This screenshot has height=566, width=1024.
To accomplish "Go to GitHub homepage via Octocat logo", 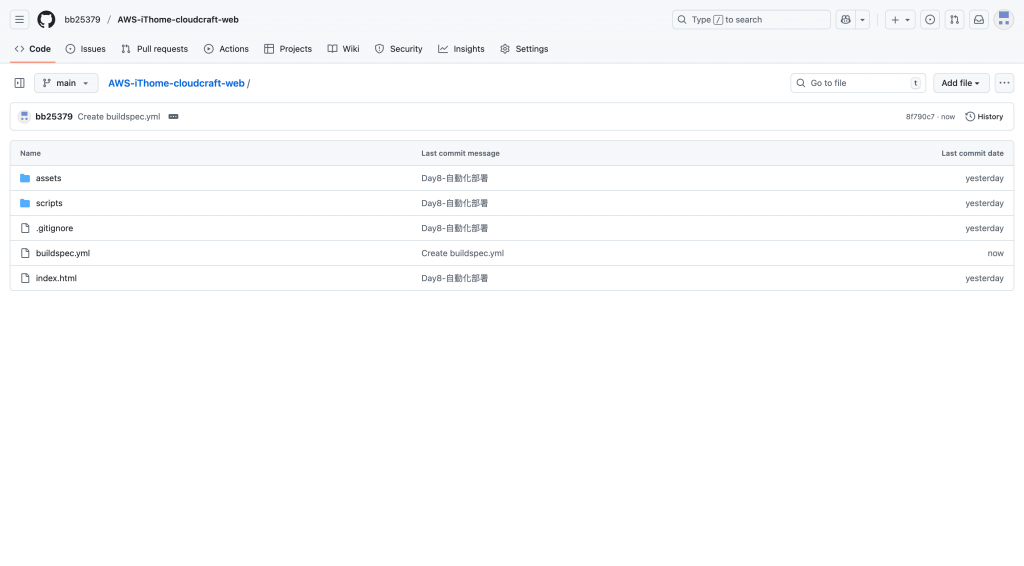I will (x=46, y=20).
